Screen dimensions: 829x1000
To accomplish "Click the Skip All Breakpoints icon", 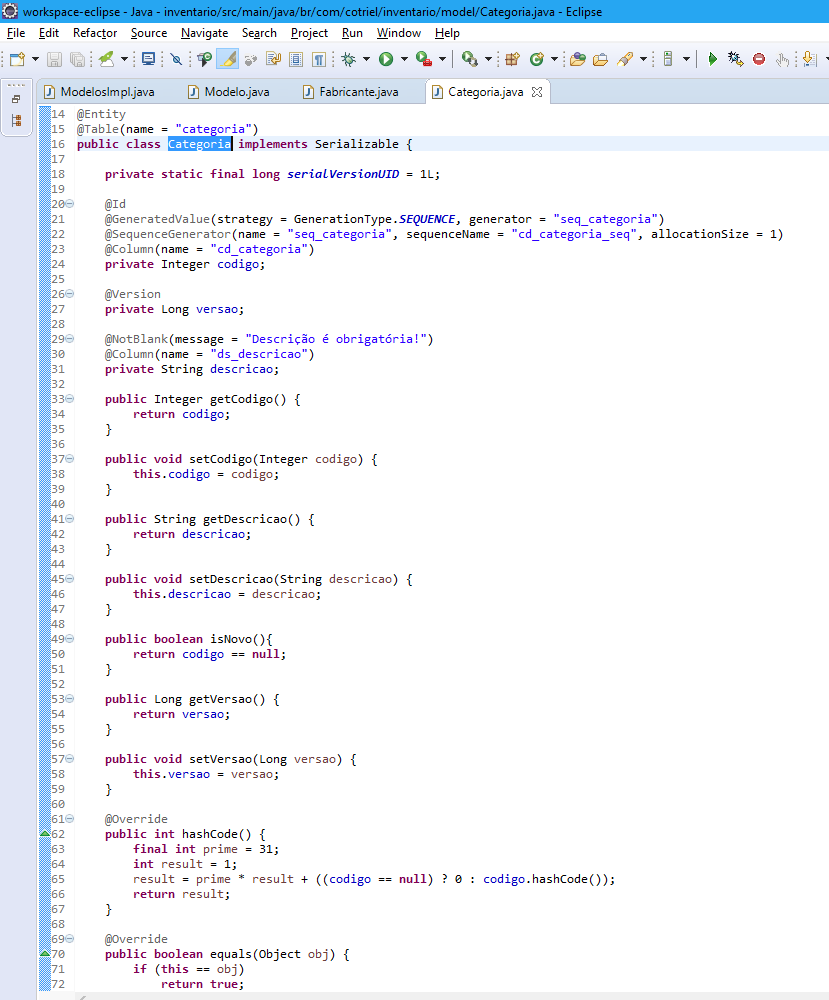I will (x=176, y=60).
